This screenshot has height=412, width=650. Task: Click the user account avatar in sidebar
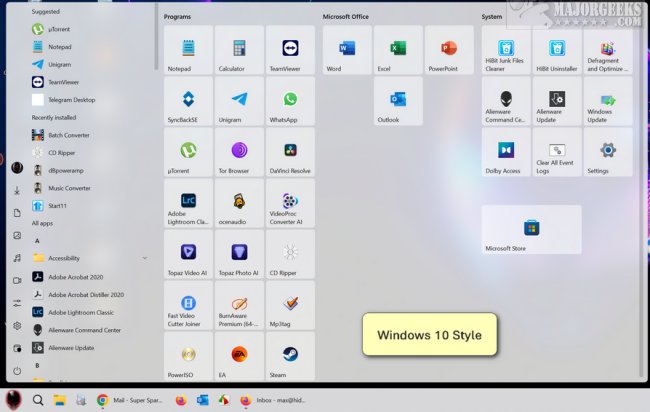coord(17,168)
